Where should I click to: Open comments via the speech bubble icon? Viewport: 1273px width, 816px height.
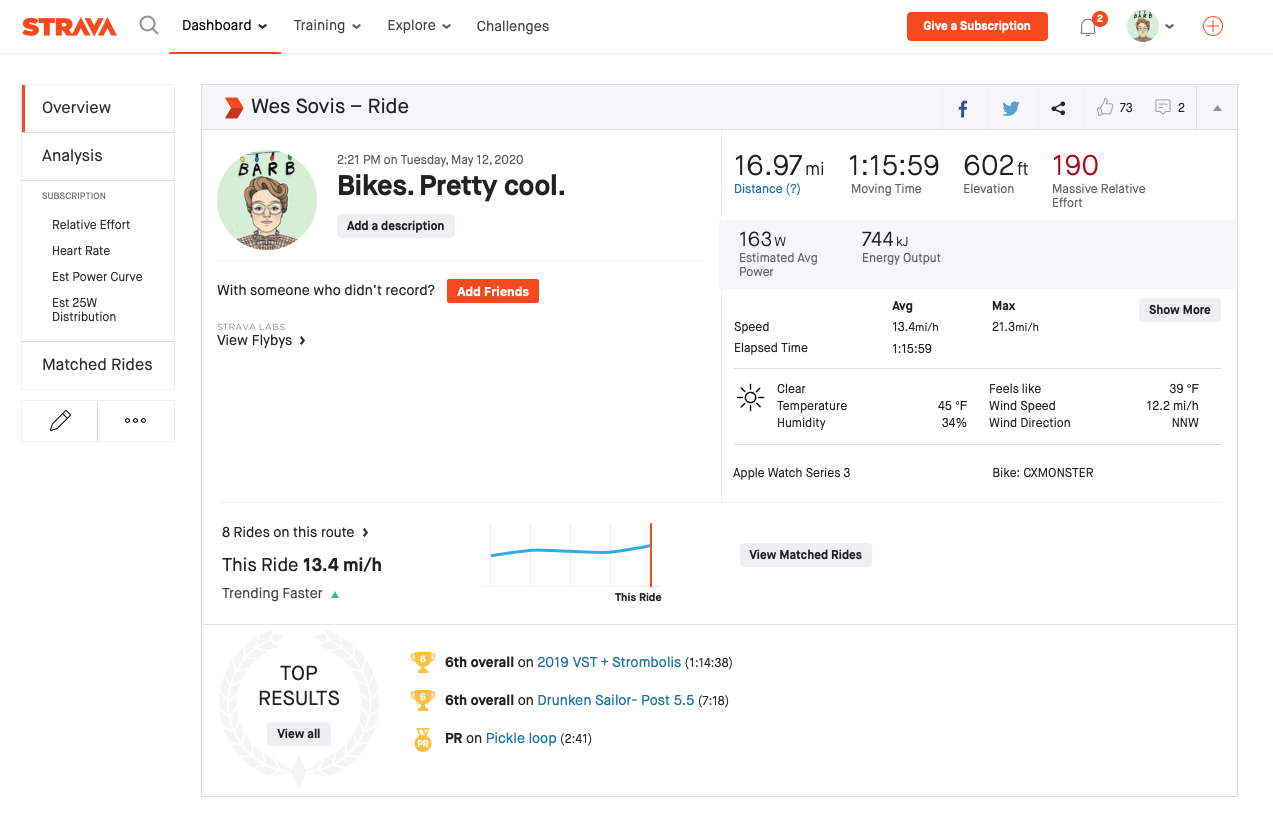point(1162,106)
